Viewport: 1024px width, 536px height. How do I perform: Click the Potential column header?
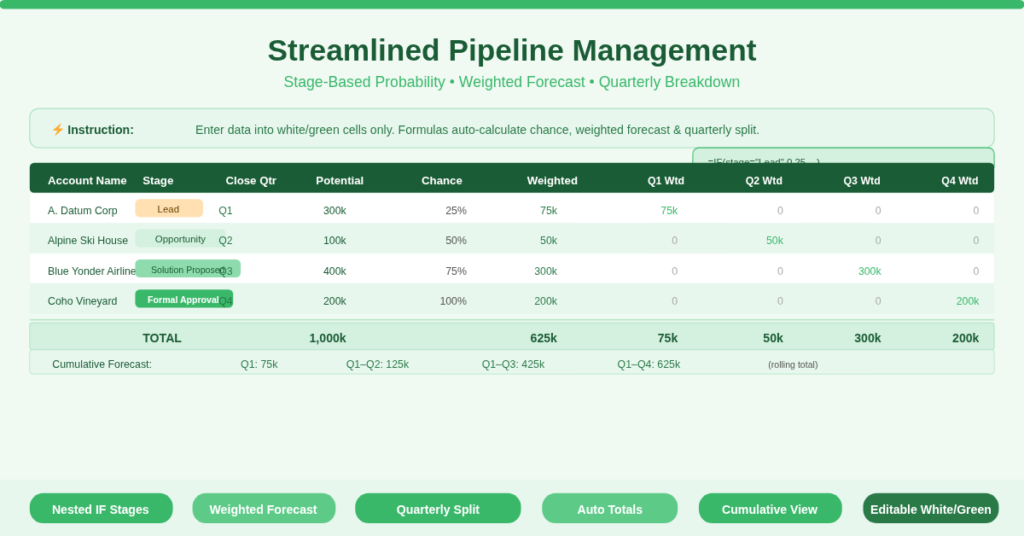339,181
